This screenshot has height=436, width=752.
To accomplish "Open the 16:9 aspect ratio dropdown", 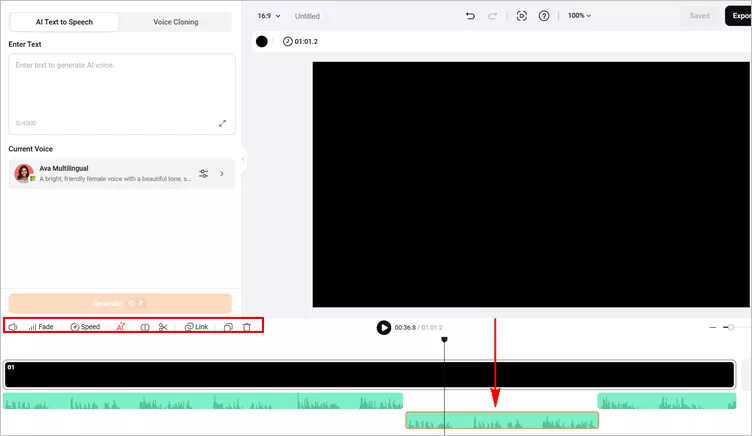I will (x=269, y=16).
